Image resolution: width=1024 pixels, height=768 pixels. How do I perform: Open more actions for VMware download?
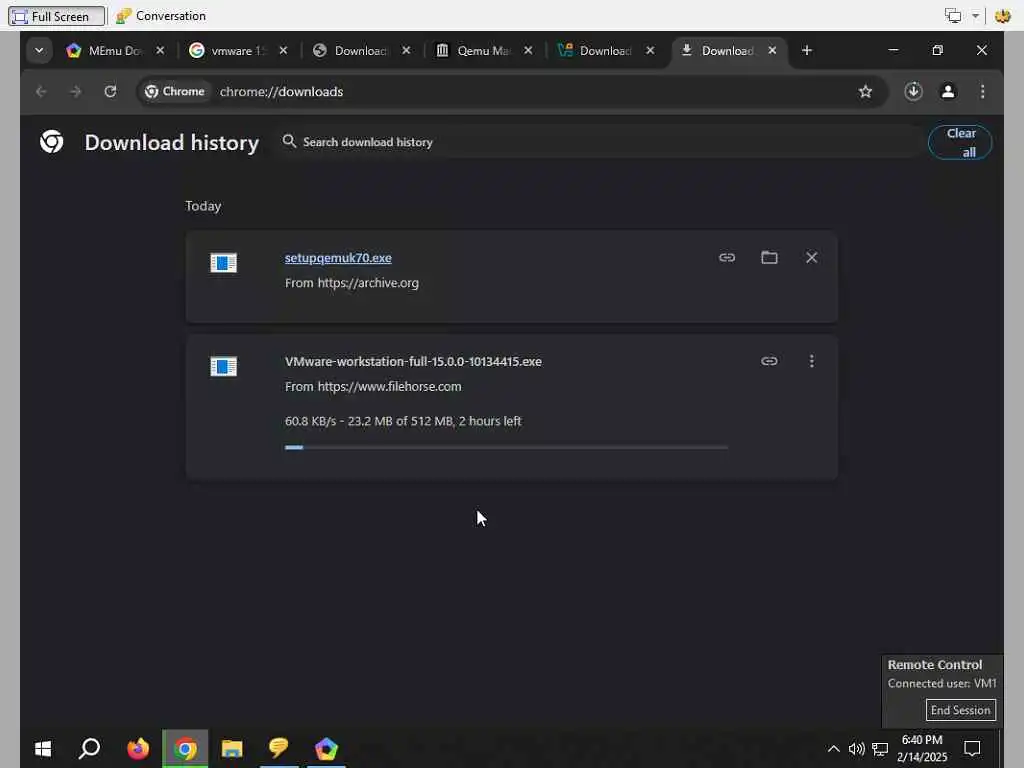coord(812,361)
